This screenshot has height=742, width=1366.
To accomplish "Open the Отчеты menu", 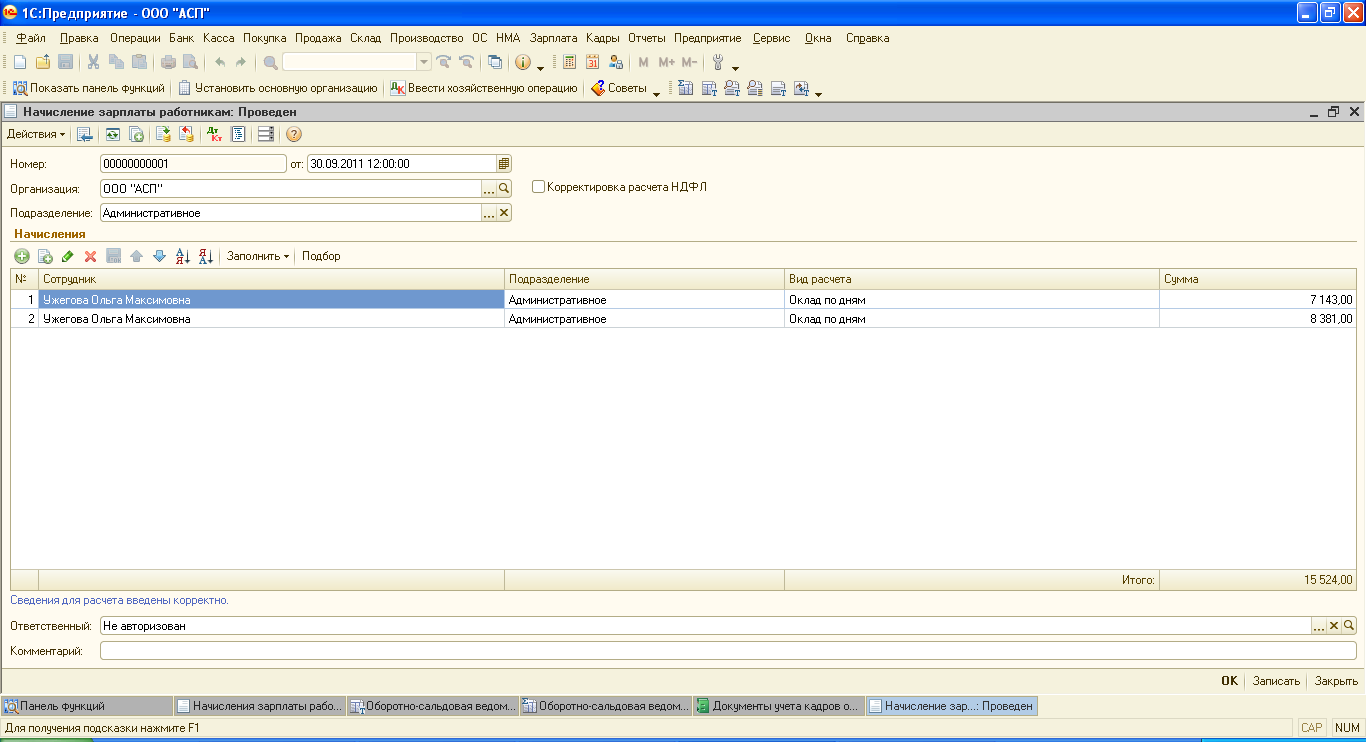I will click(x=647, y=38).
